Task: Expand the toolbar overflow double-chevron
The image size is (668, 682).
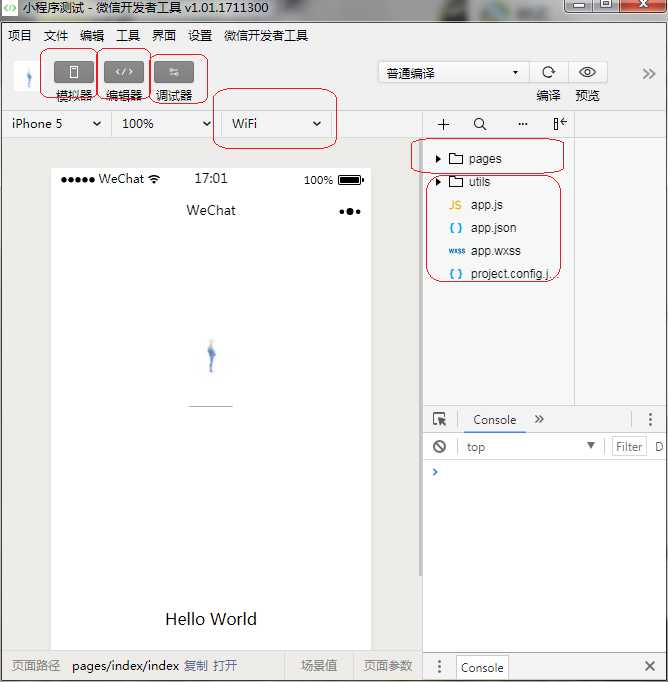Action: [648, 74]
